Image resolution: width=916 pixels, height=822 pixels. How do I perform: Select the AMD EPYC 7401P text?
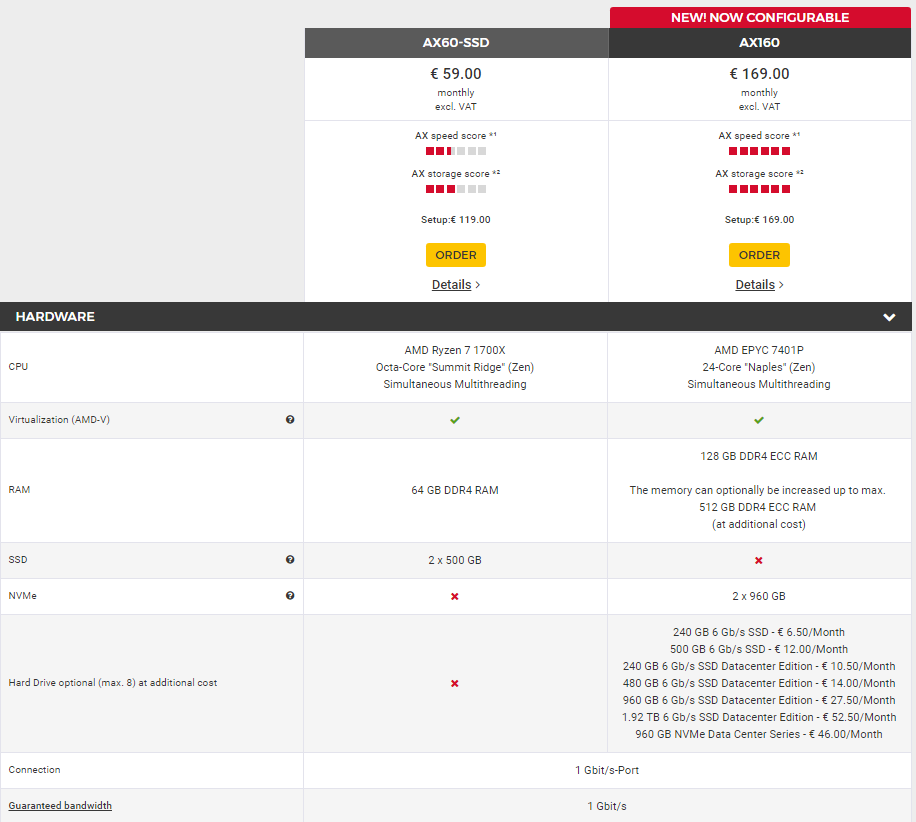pyautogui.click(x=759, y=350)
